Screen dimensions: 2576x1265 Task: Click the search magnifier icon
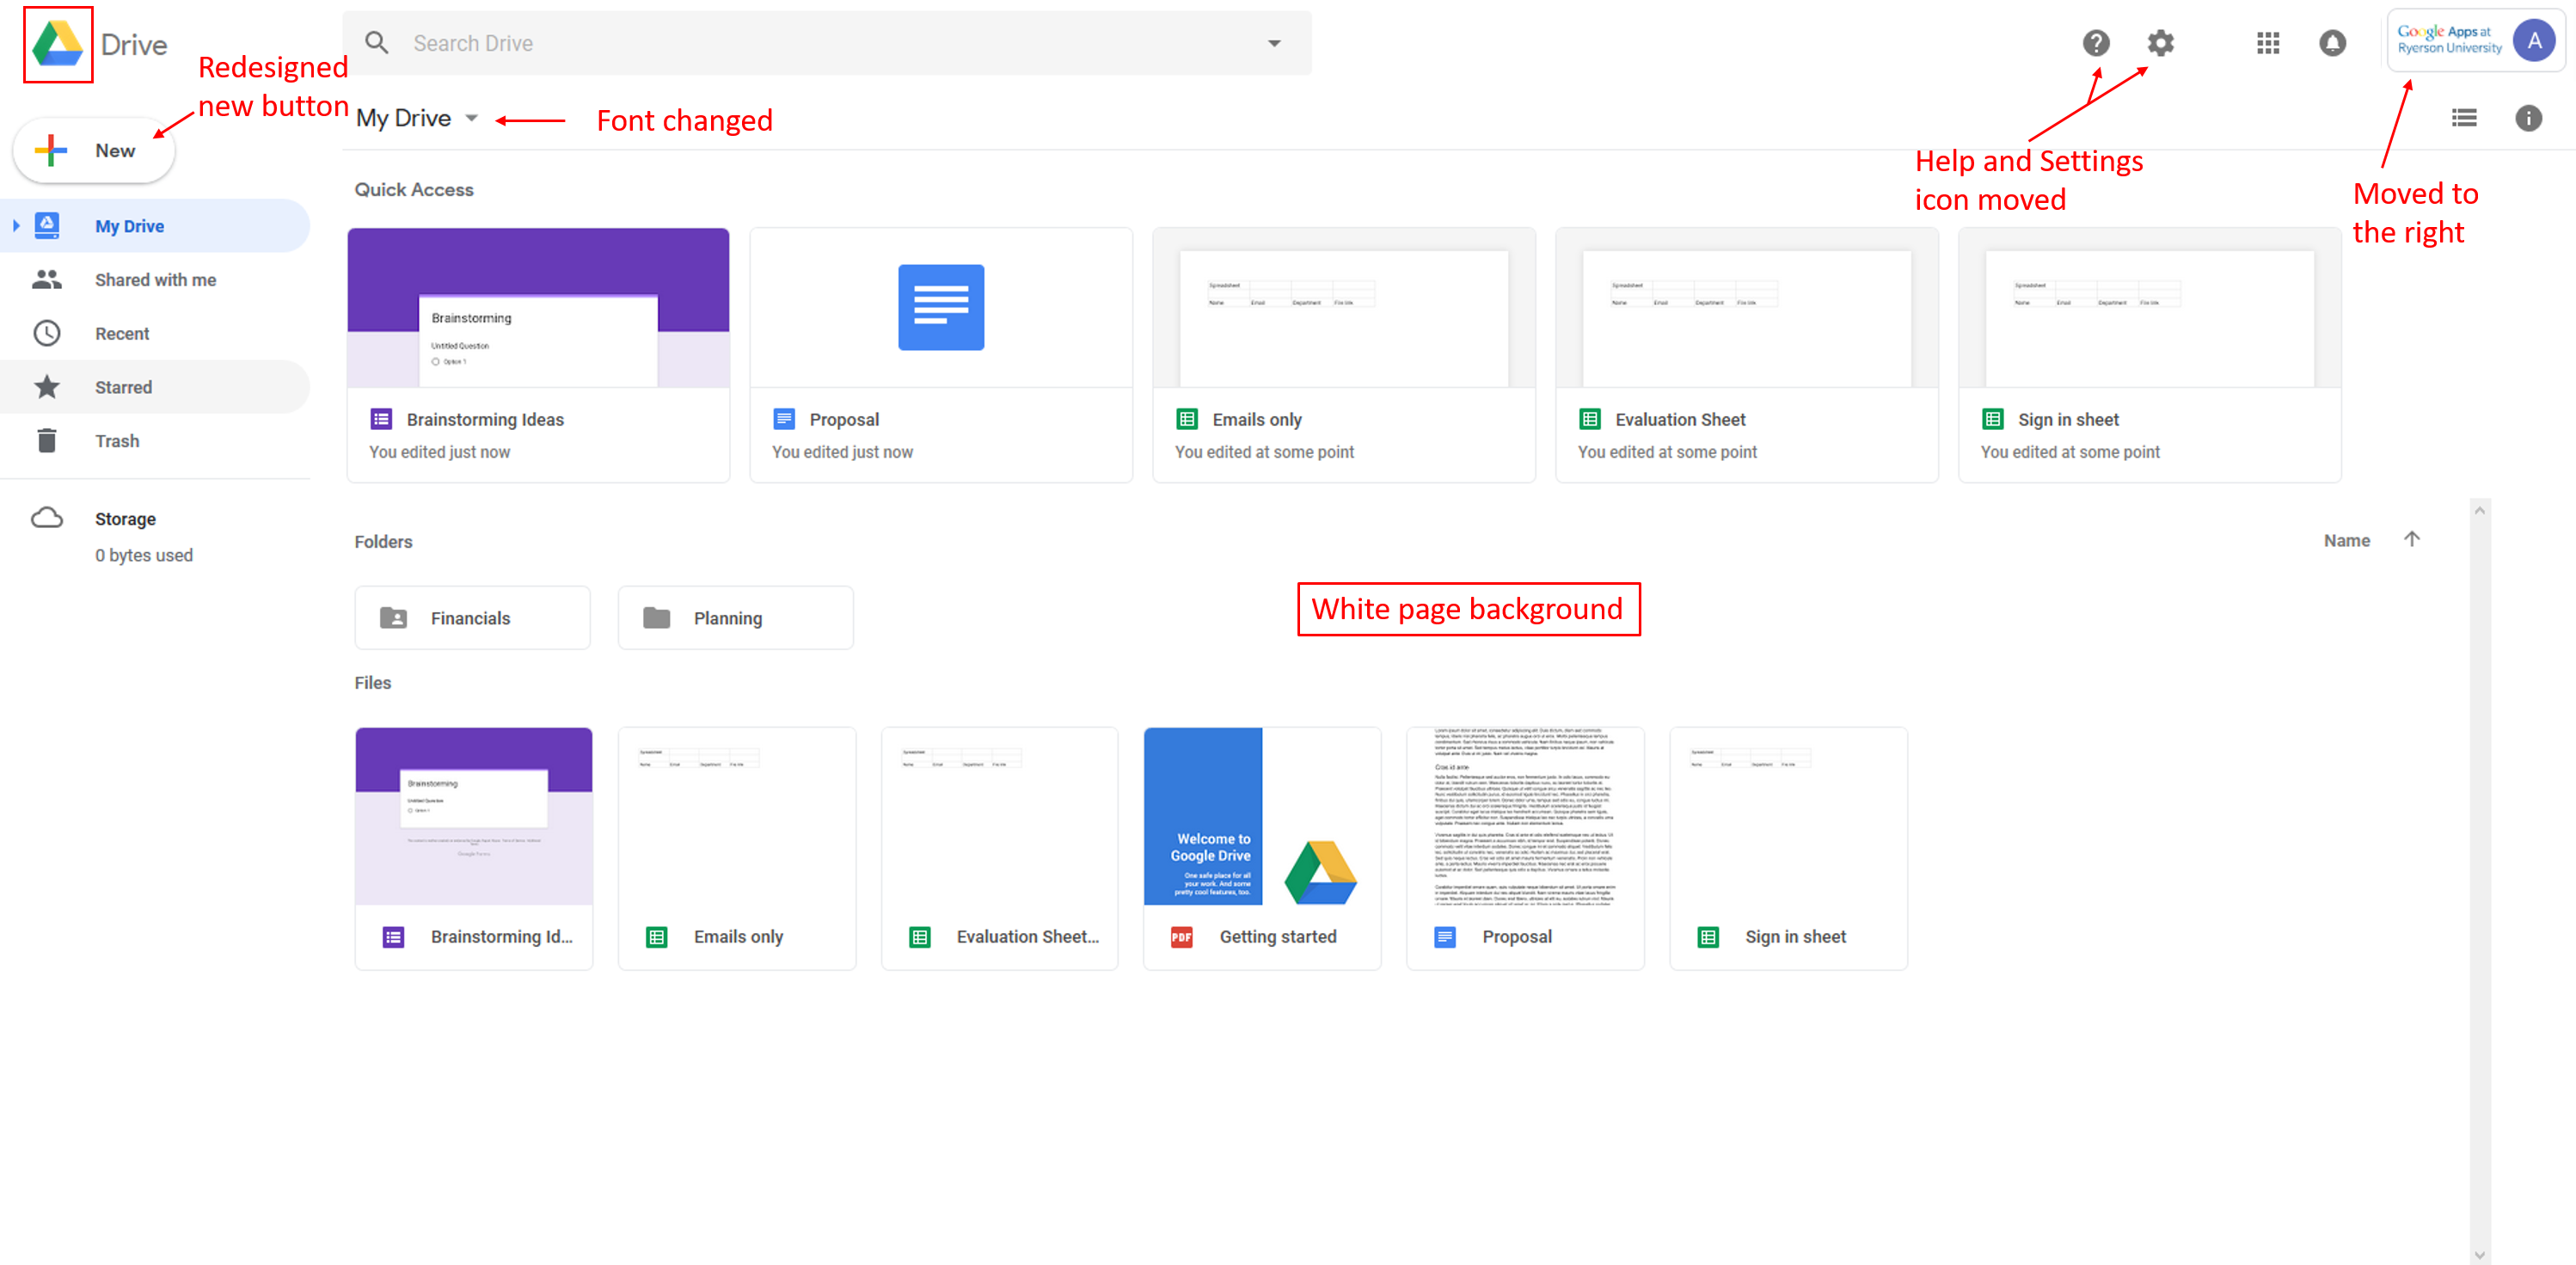(377, 43)
